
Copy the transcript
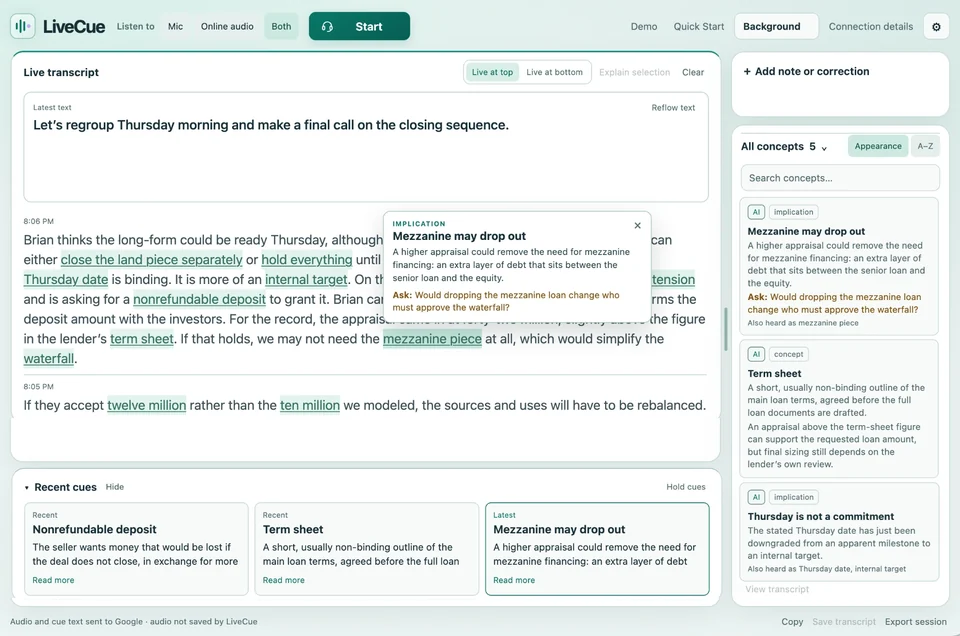tap(792, 621)
